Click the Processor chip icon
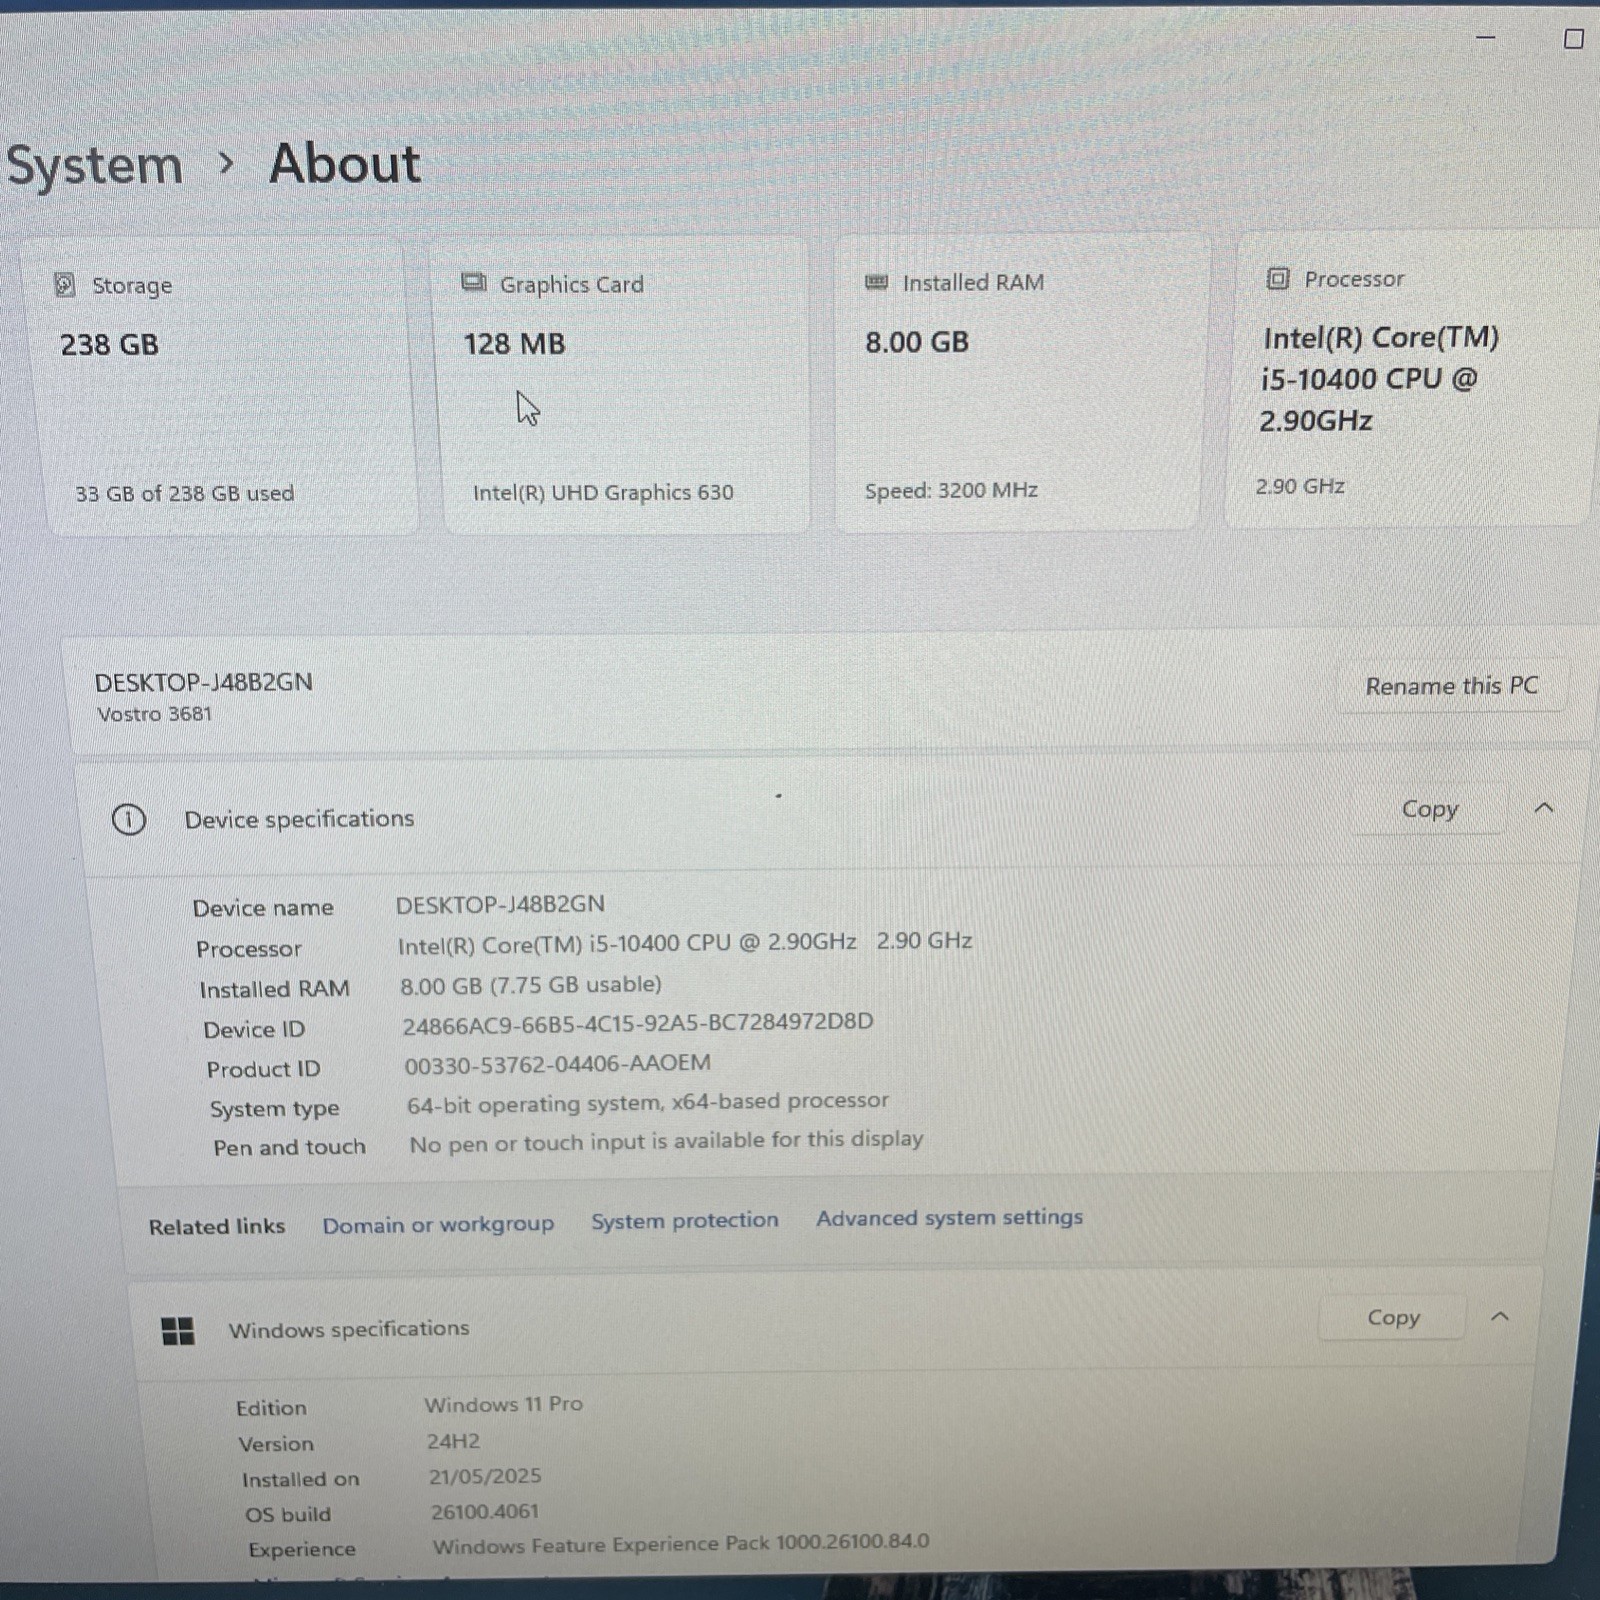 click(1277, 279)
